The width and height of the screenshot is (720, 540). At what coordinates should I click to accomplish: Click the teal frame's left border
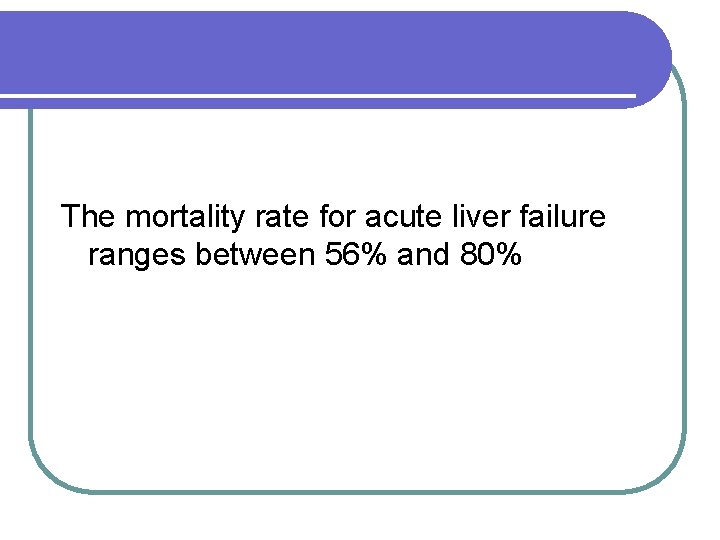30,300
